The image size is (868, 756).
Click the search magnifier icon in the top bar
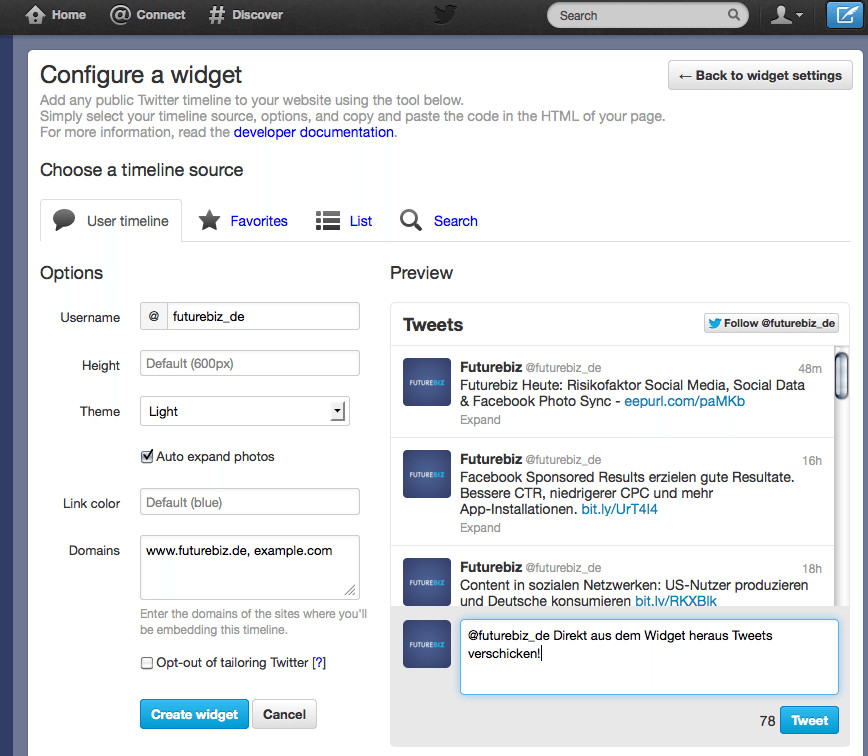pyautogui.click(x=733, y=15)
